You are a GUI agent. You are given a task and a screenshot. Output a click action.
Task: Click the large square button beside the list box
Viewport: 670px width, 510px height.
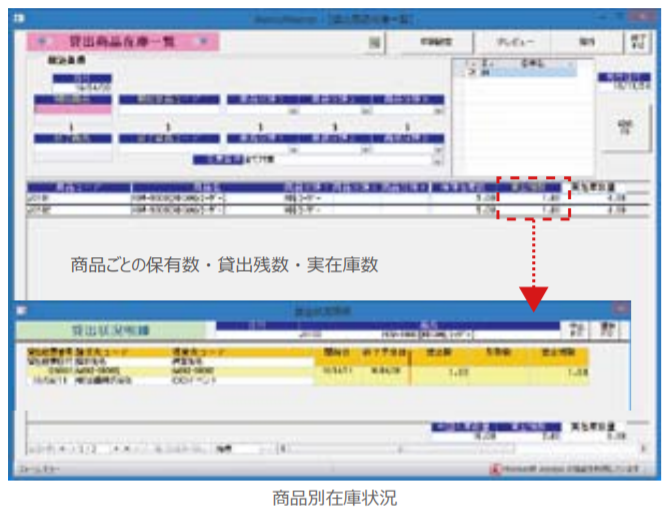pyautogui.click(x=625, y=127)
